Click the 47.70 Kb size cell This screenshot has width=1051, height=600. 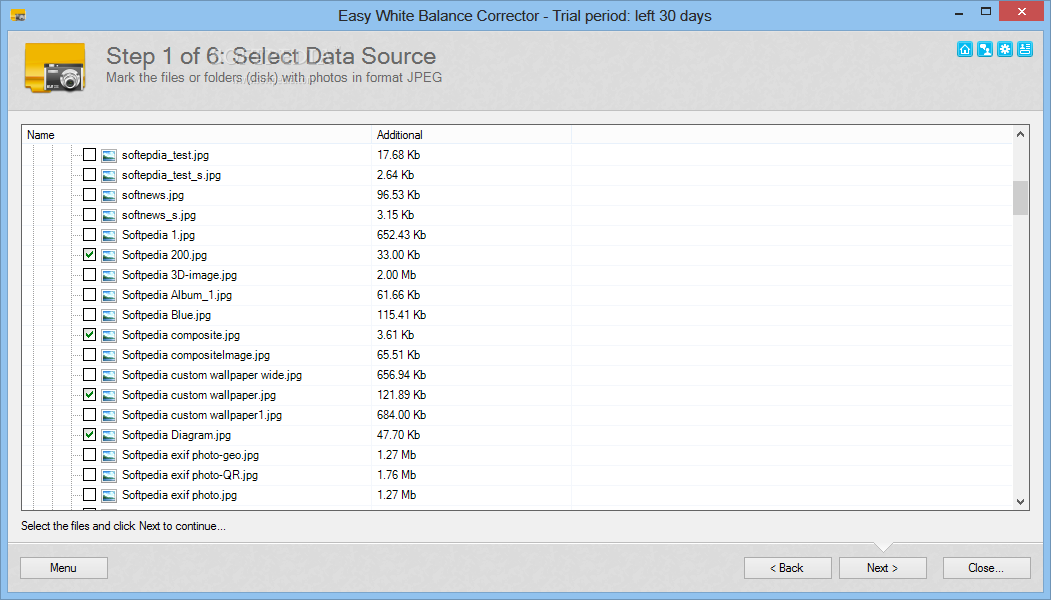[398, 434]
